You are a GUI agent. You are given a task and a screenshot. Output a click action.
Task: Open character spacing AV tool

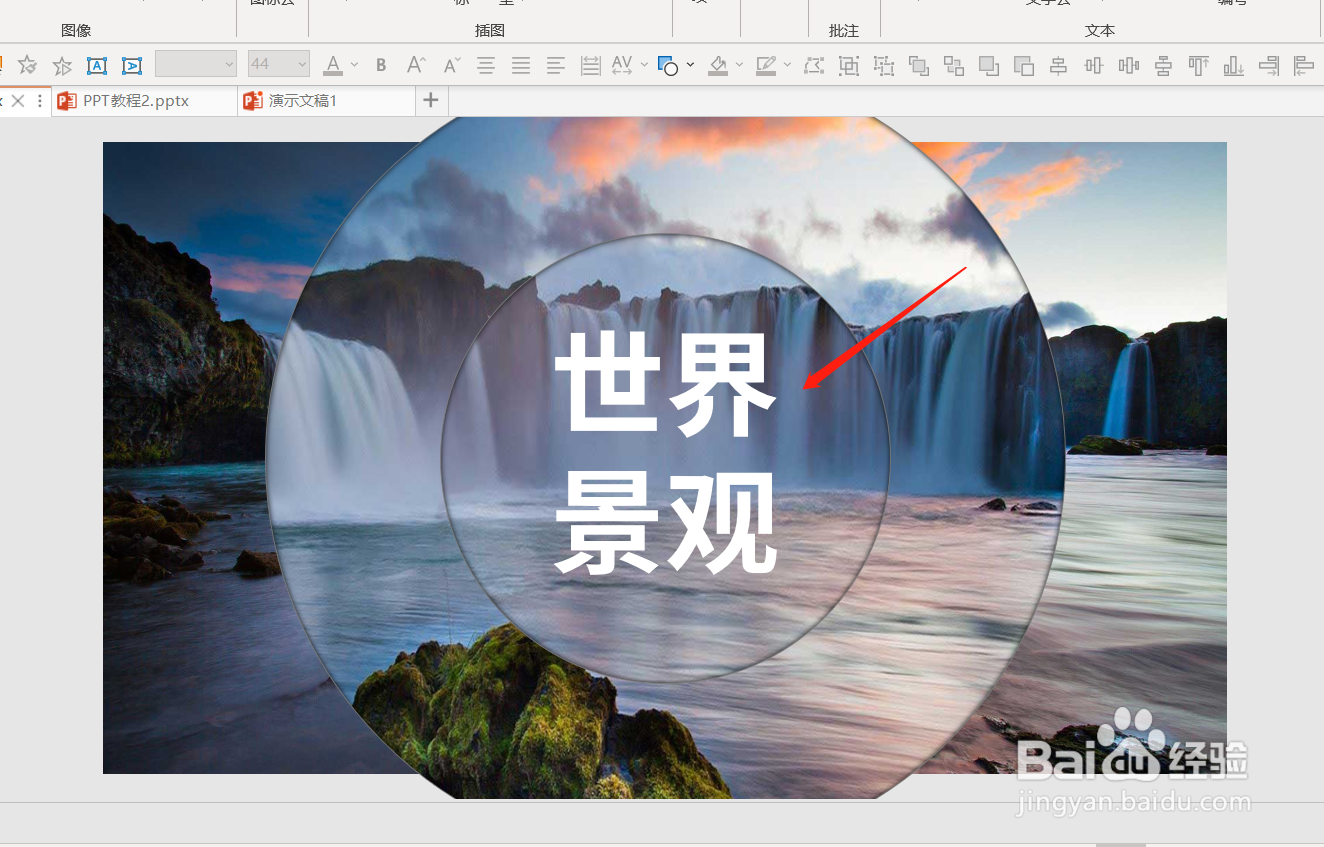point(622,65)
